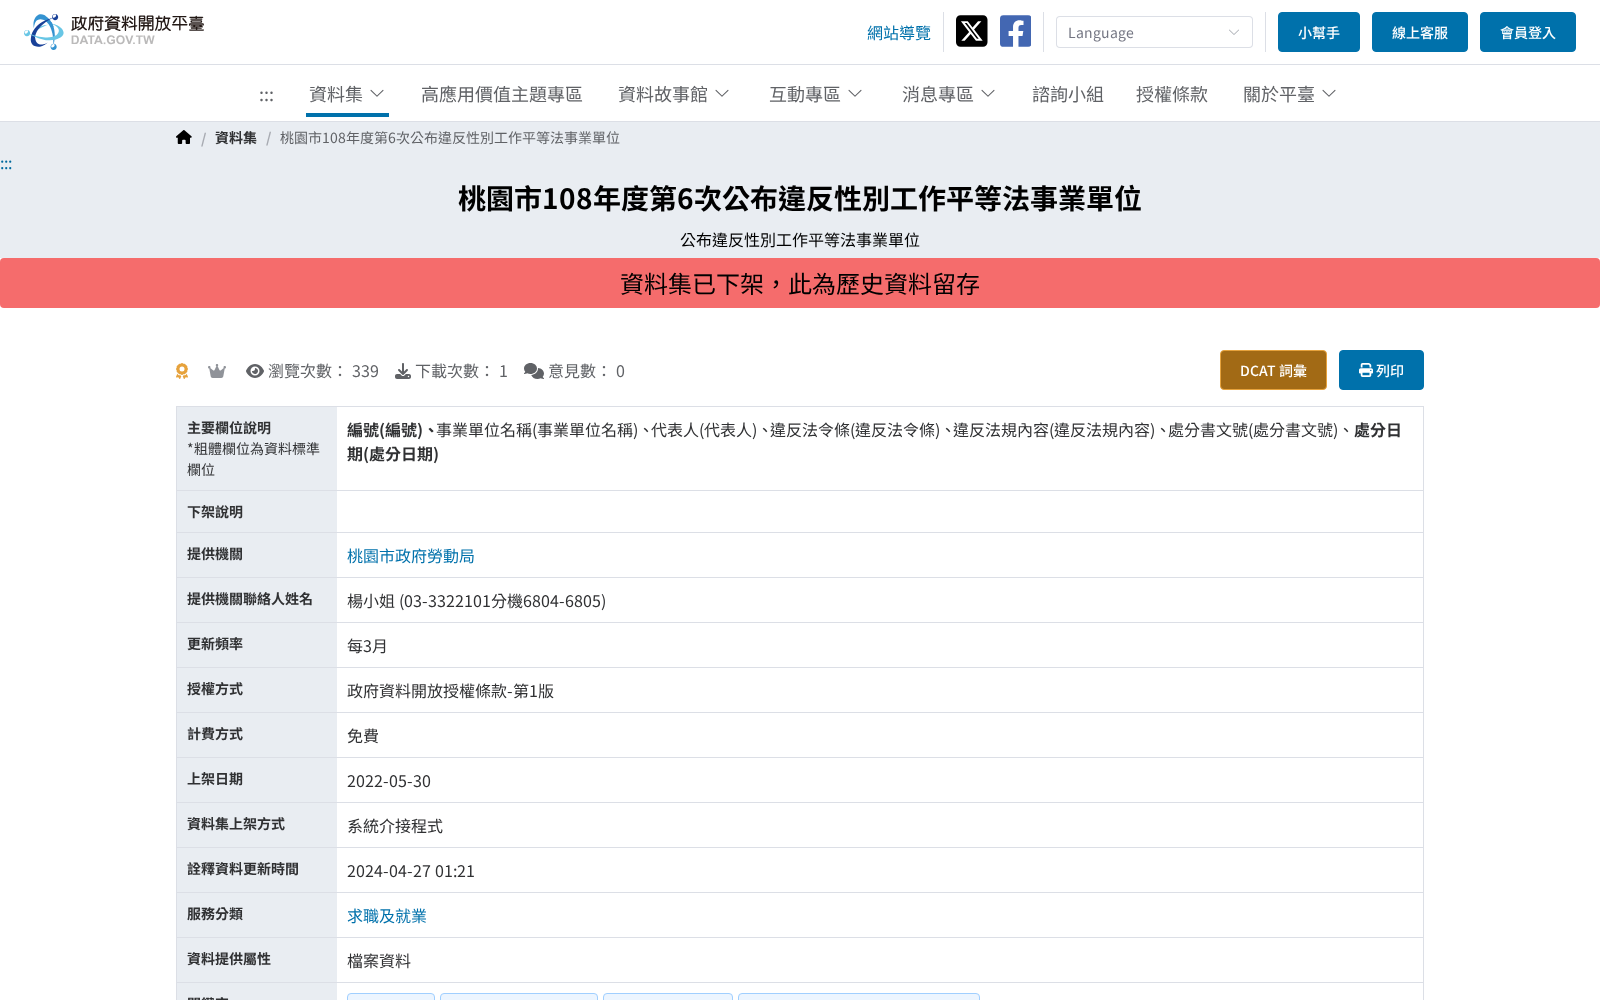This screenshot has width=1600, height=1000.
Task: Click the 會員登入 button
Action: click(x=1528, y=32)
